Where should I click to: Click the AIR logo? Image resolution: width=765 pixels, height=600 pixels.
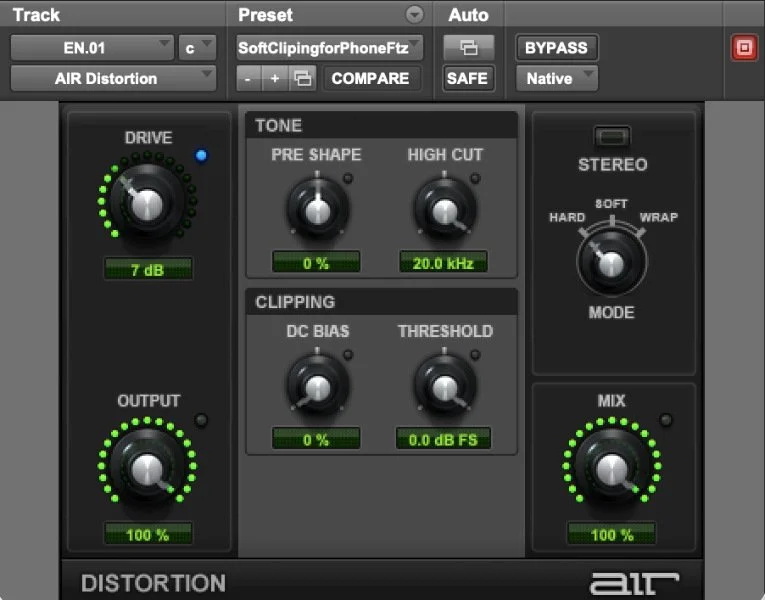(634, 583)
